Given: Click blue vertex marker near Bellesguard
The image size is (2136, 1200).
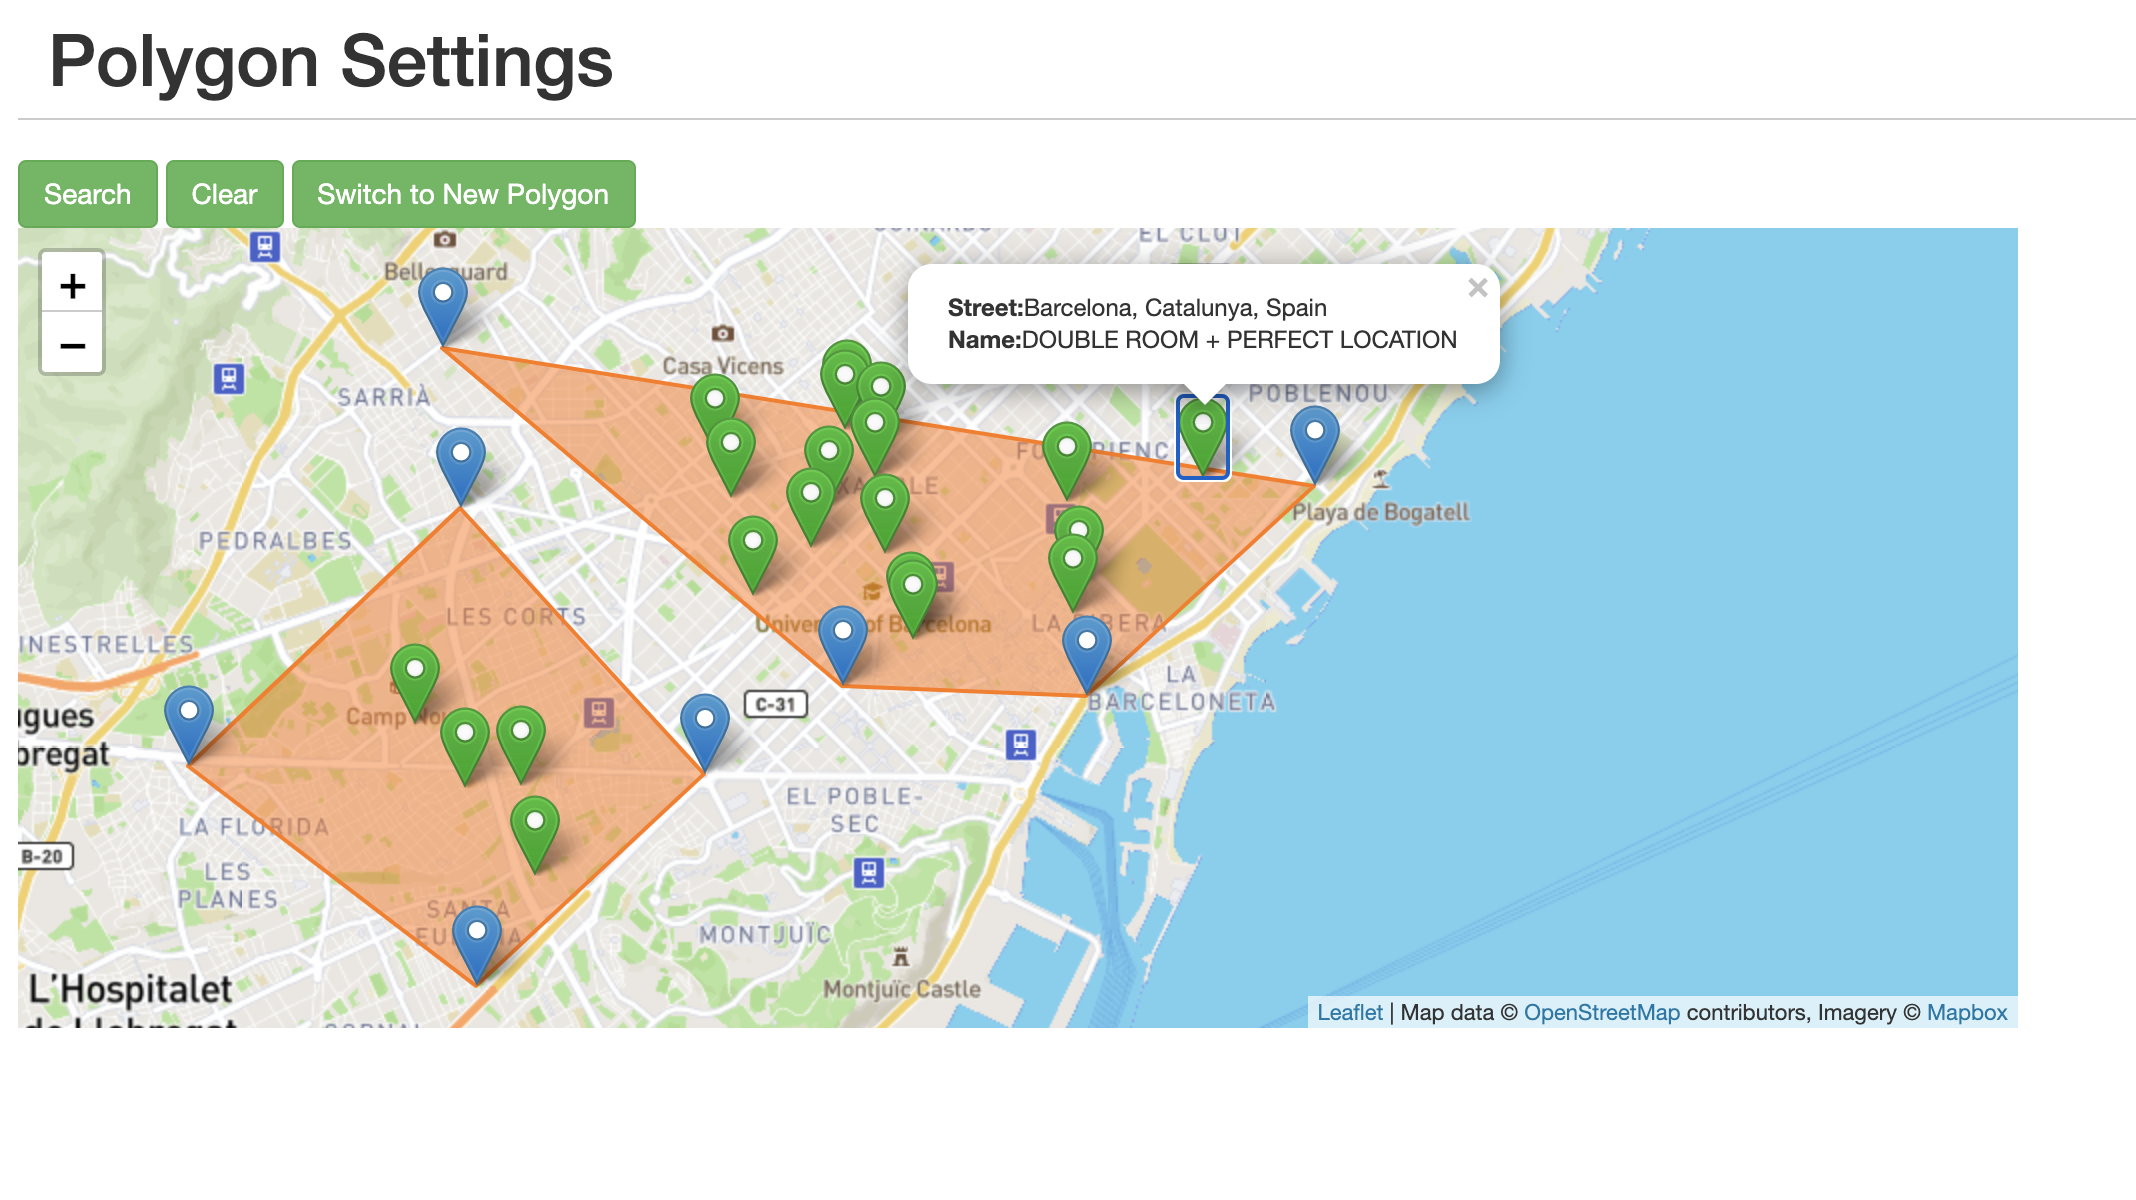Looking at the screenshot, I should pos(442,302).
